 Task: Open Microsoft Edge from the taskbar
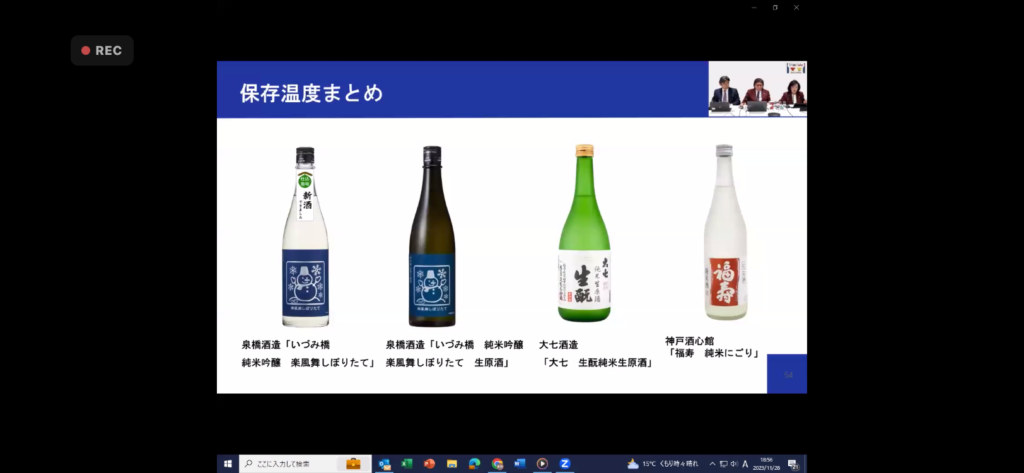click(x=475, y=464)
